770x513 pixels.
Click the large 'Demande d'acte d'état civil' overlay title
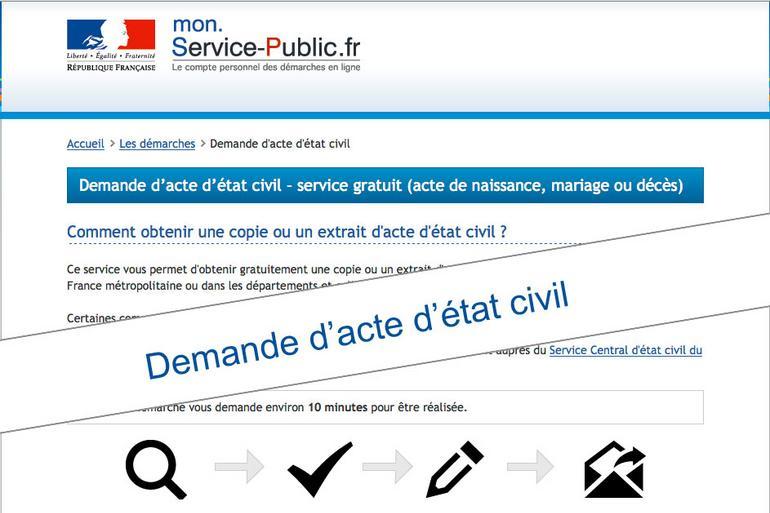[x=357, y=330]
